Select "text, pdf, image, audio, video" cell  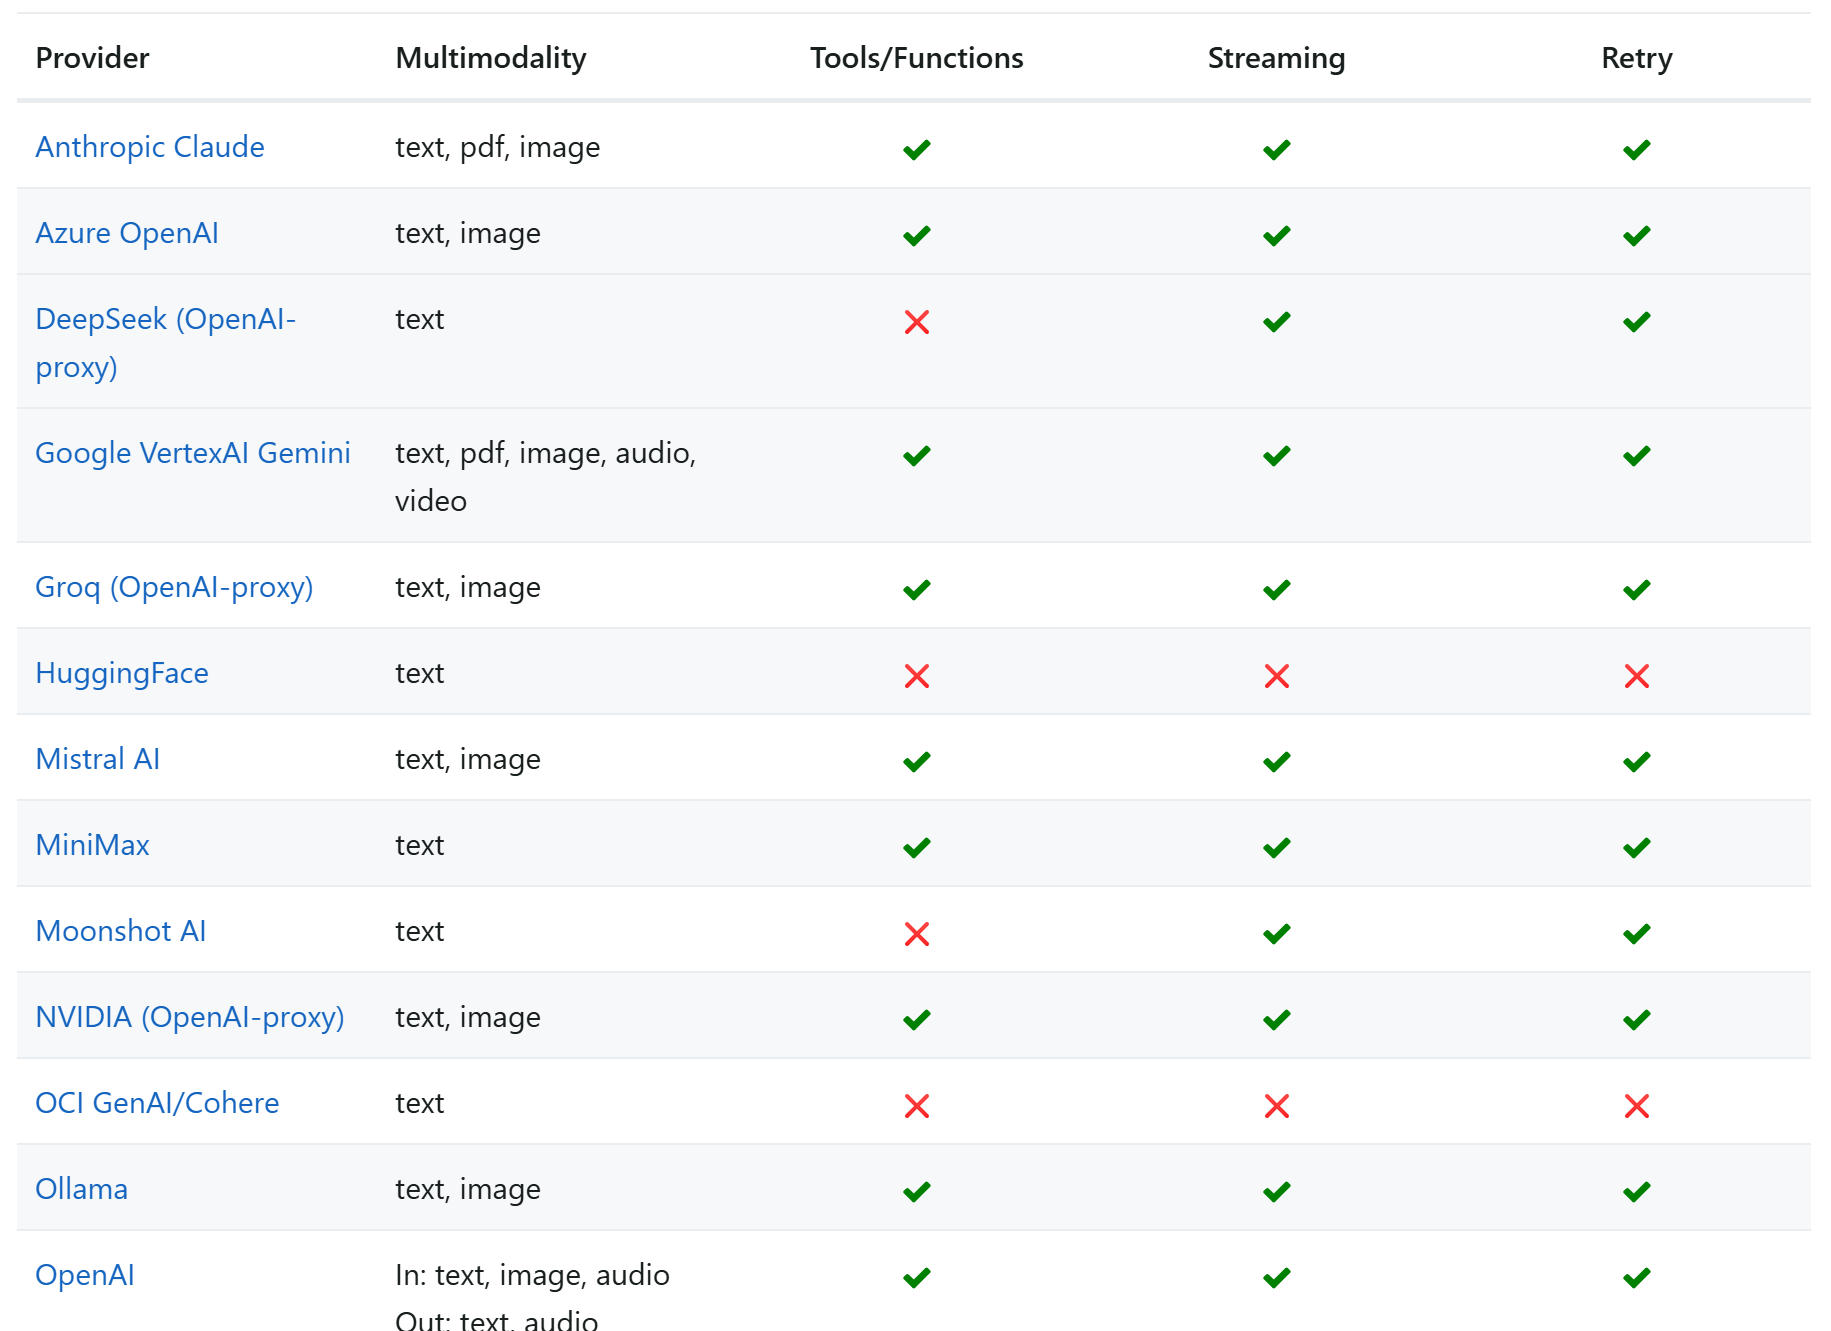(x=546, y=477)
